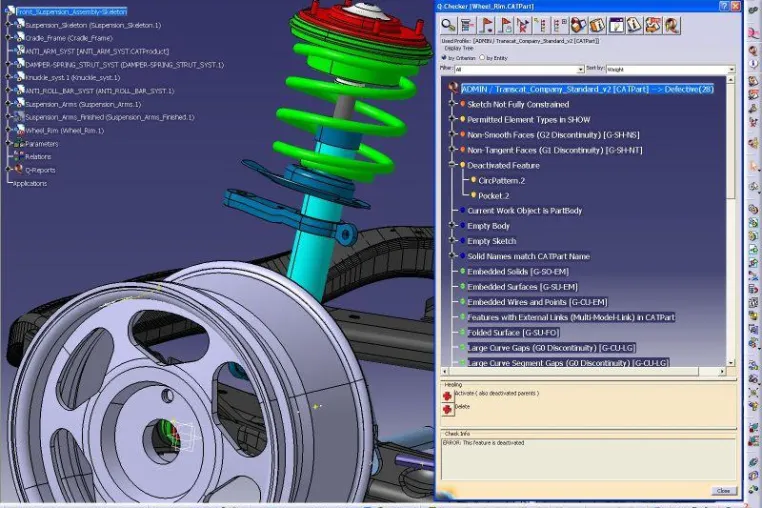Click the Delete healing option label
The height and width of the screenshot is (508, 762).
point(462,406)
